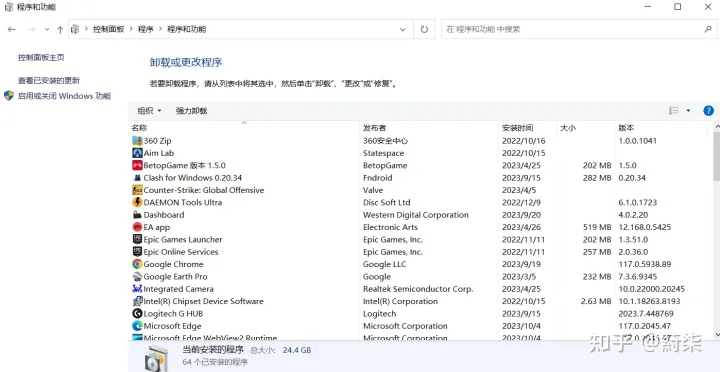
Task: Click the Intel Chipset Device Software icon
Action: [x=137, y=301]
